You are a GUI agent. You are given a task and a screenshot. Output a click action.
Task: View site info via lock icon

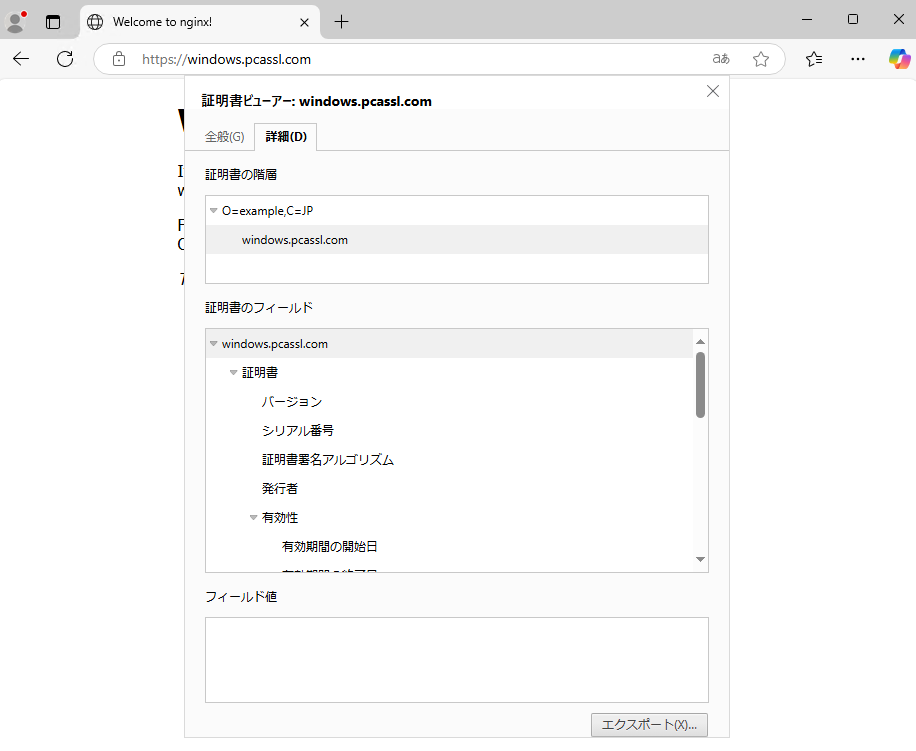pyautogui.click(x=119, y=59)
